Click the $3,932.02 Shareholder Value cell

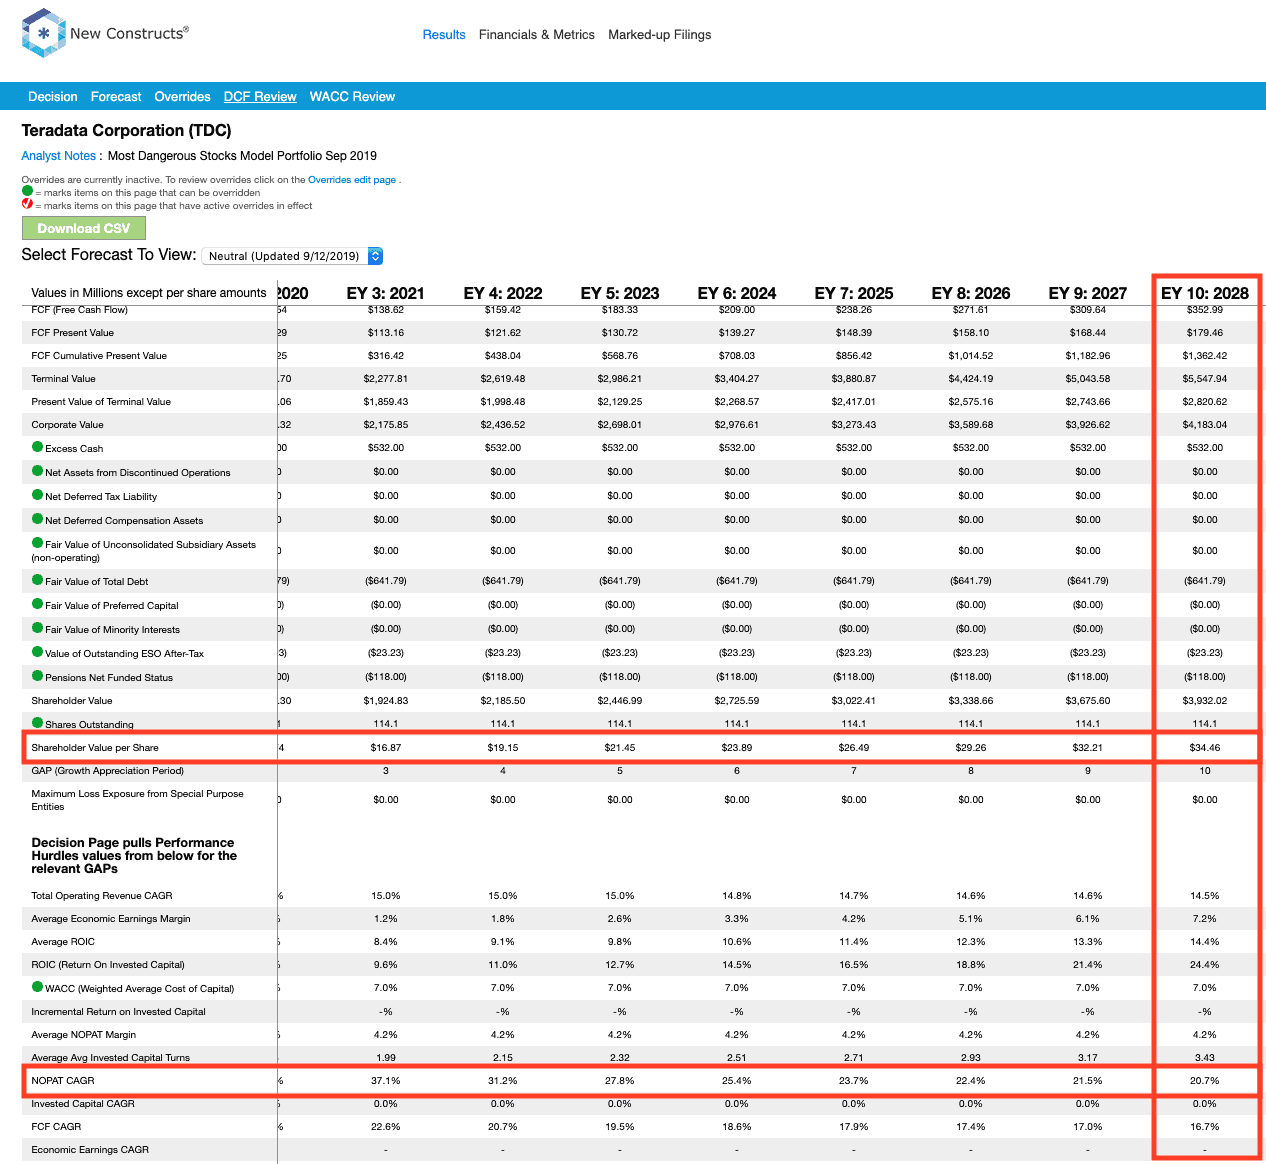(x=1205, y=701)
